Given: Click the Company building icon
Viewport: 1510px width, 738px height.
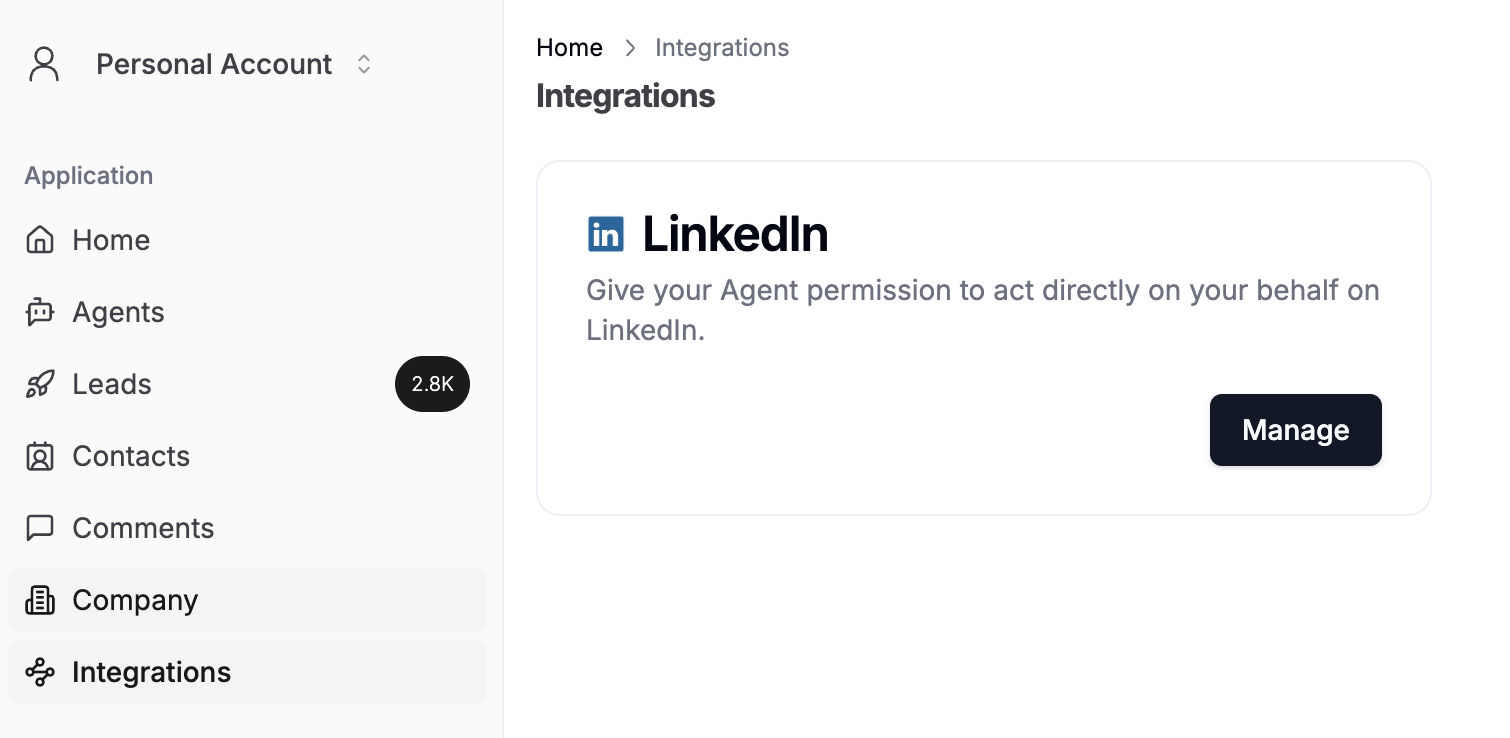Looking at the screenshot, I should 40,600.
